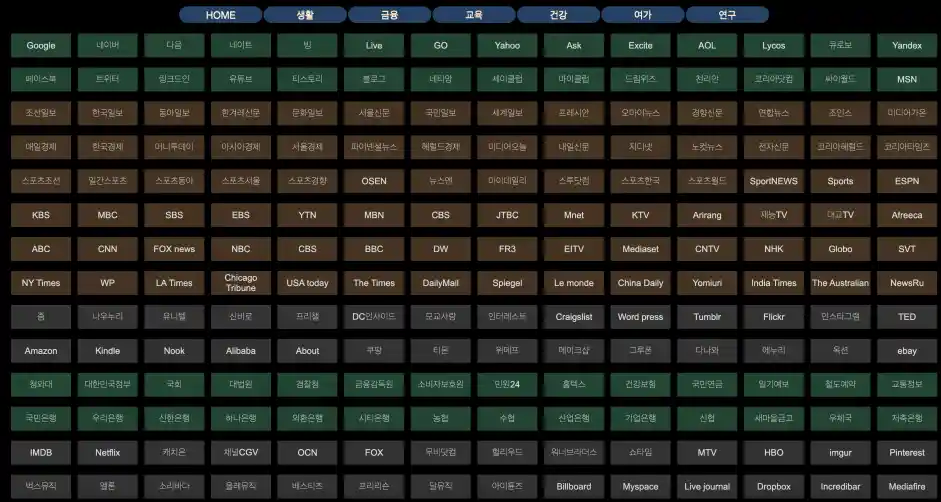Open the 조선일보 newspaper link
The height and width of the screenshot is (502, 941).
tap(41, 113)
